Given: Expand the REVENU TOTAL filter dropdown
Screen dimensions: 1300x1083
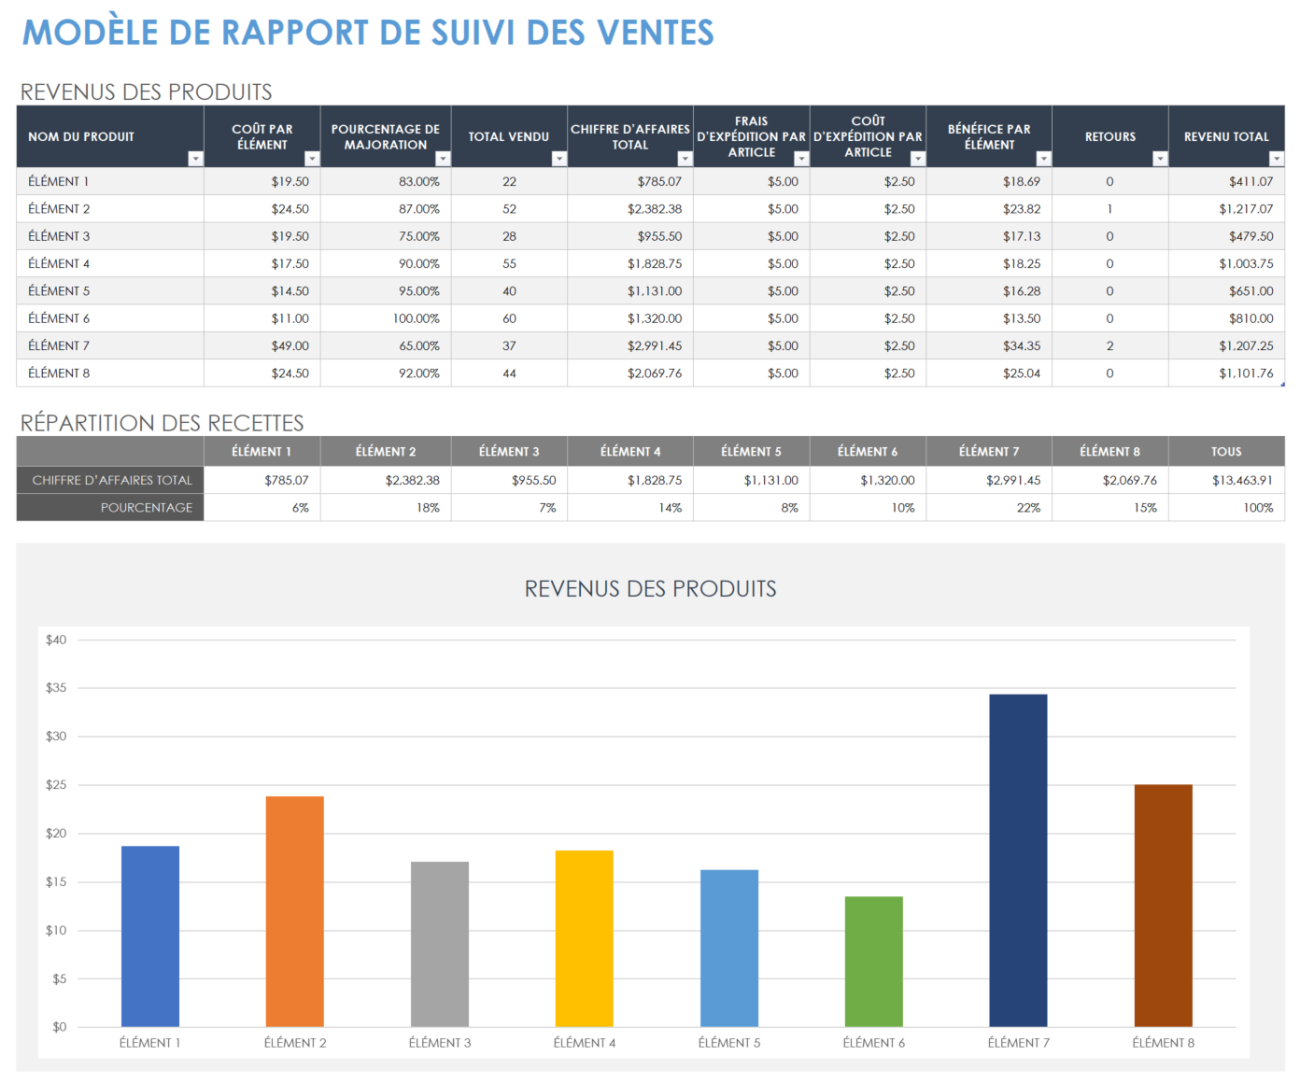Looking at the screenshot, I should 1277,158.
